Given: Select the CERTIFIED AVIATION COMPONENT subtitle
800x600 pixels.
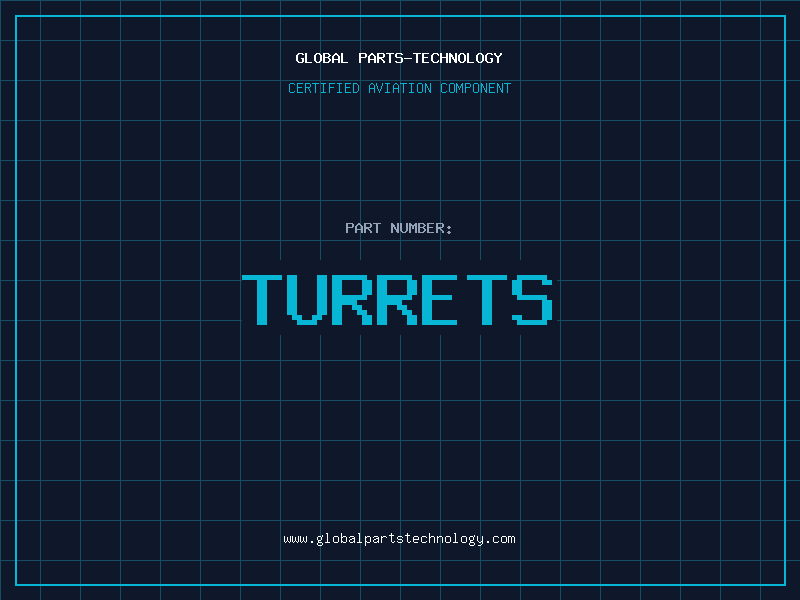Looking at the screenshot, I should [399, 88].
